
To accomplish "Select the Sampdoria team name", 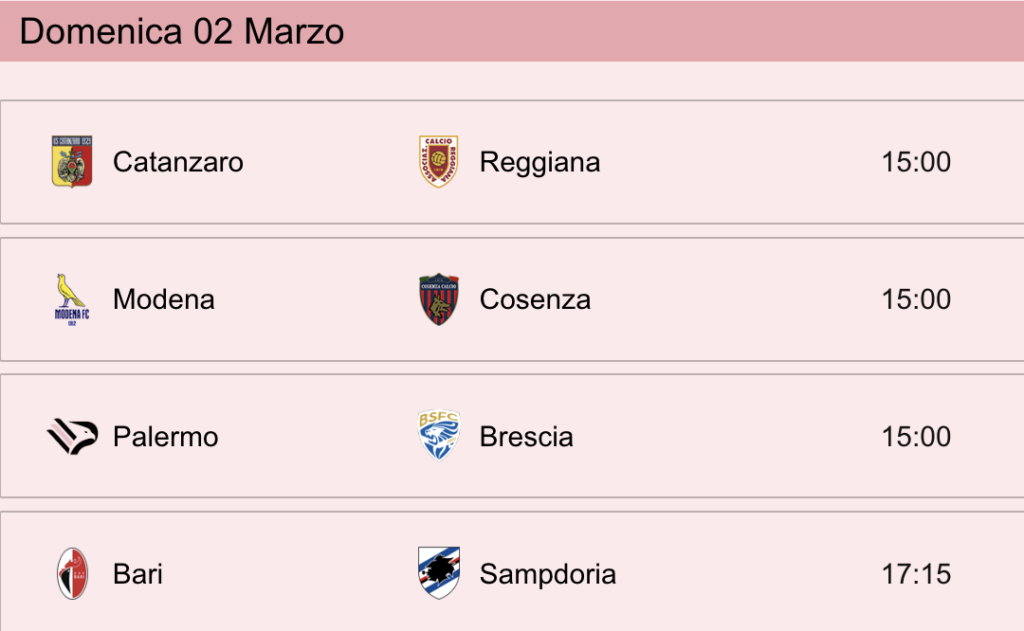I will pos(547,575).
